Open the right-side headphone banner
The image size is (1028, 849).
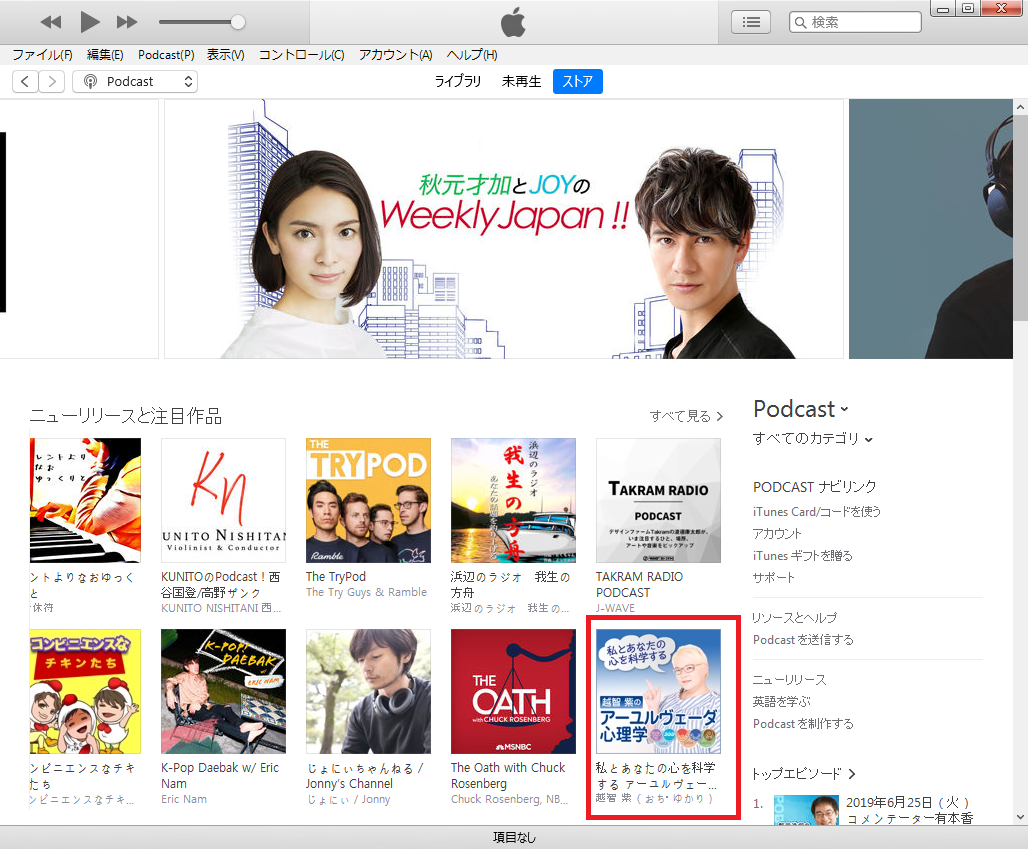coord(930,229)
